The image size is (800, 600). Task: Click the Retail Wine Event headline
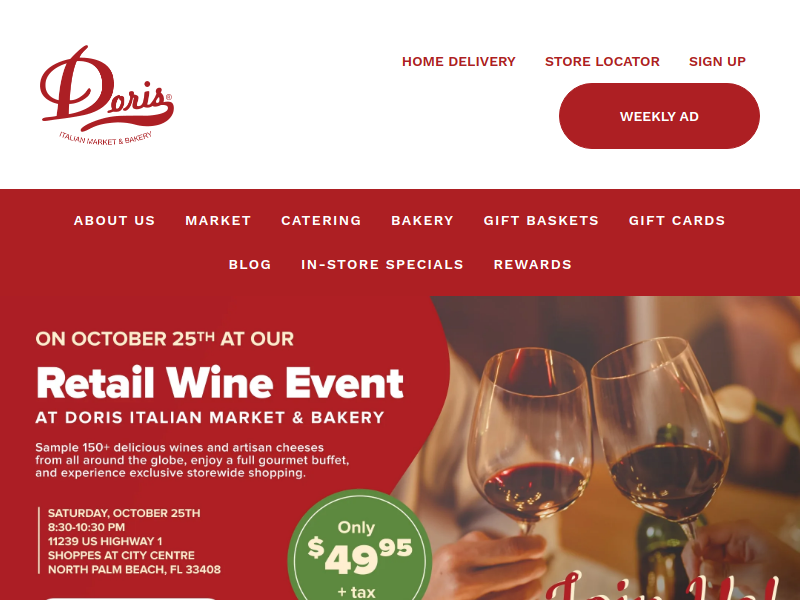[x=220, y=383]
